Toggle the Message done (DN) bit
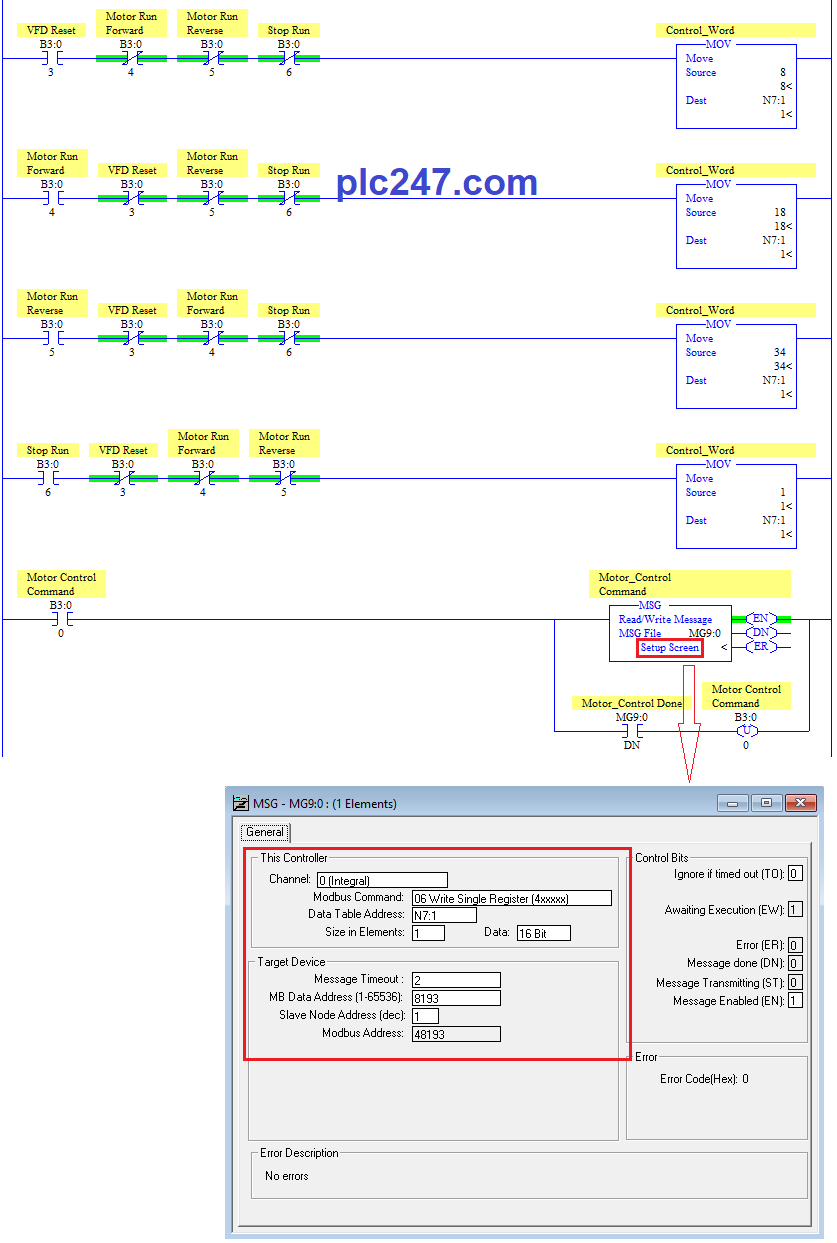The width and height of the screenshot is (837, 1243). click(795, 963)
